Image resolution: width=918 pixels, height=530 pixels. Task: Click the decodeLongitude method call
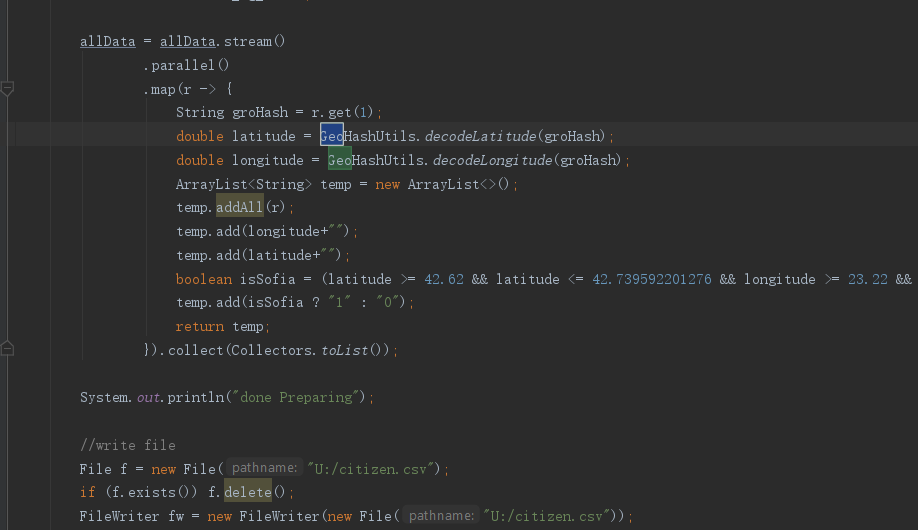492,160
